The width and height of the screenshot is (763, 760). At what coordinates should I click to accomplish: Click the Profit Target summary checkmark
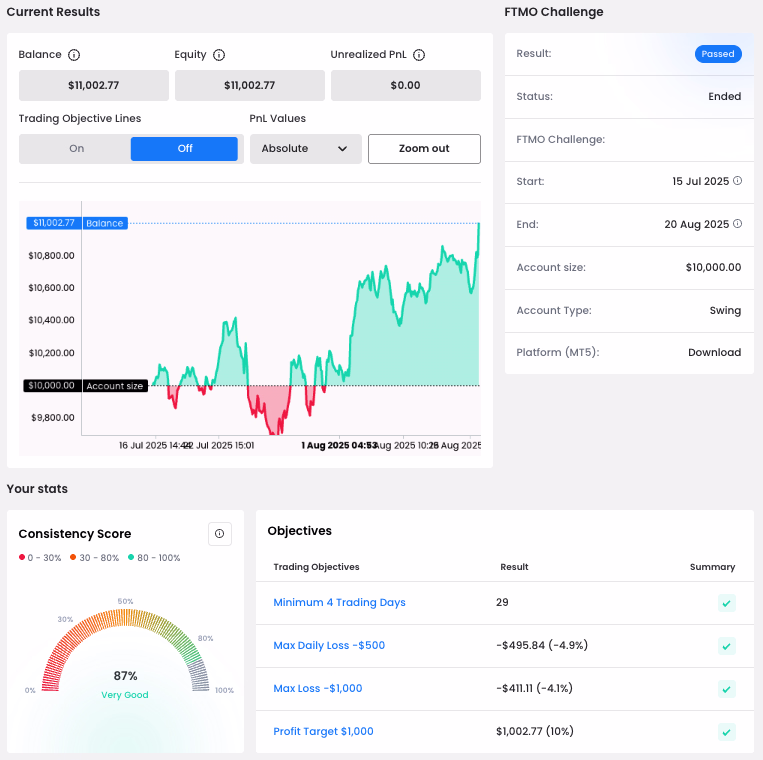(x=727, y=732)
